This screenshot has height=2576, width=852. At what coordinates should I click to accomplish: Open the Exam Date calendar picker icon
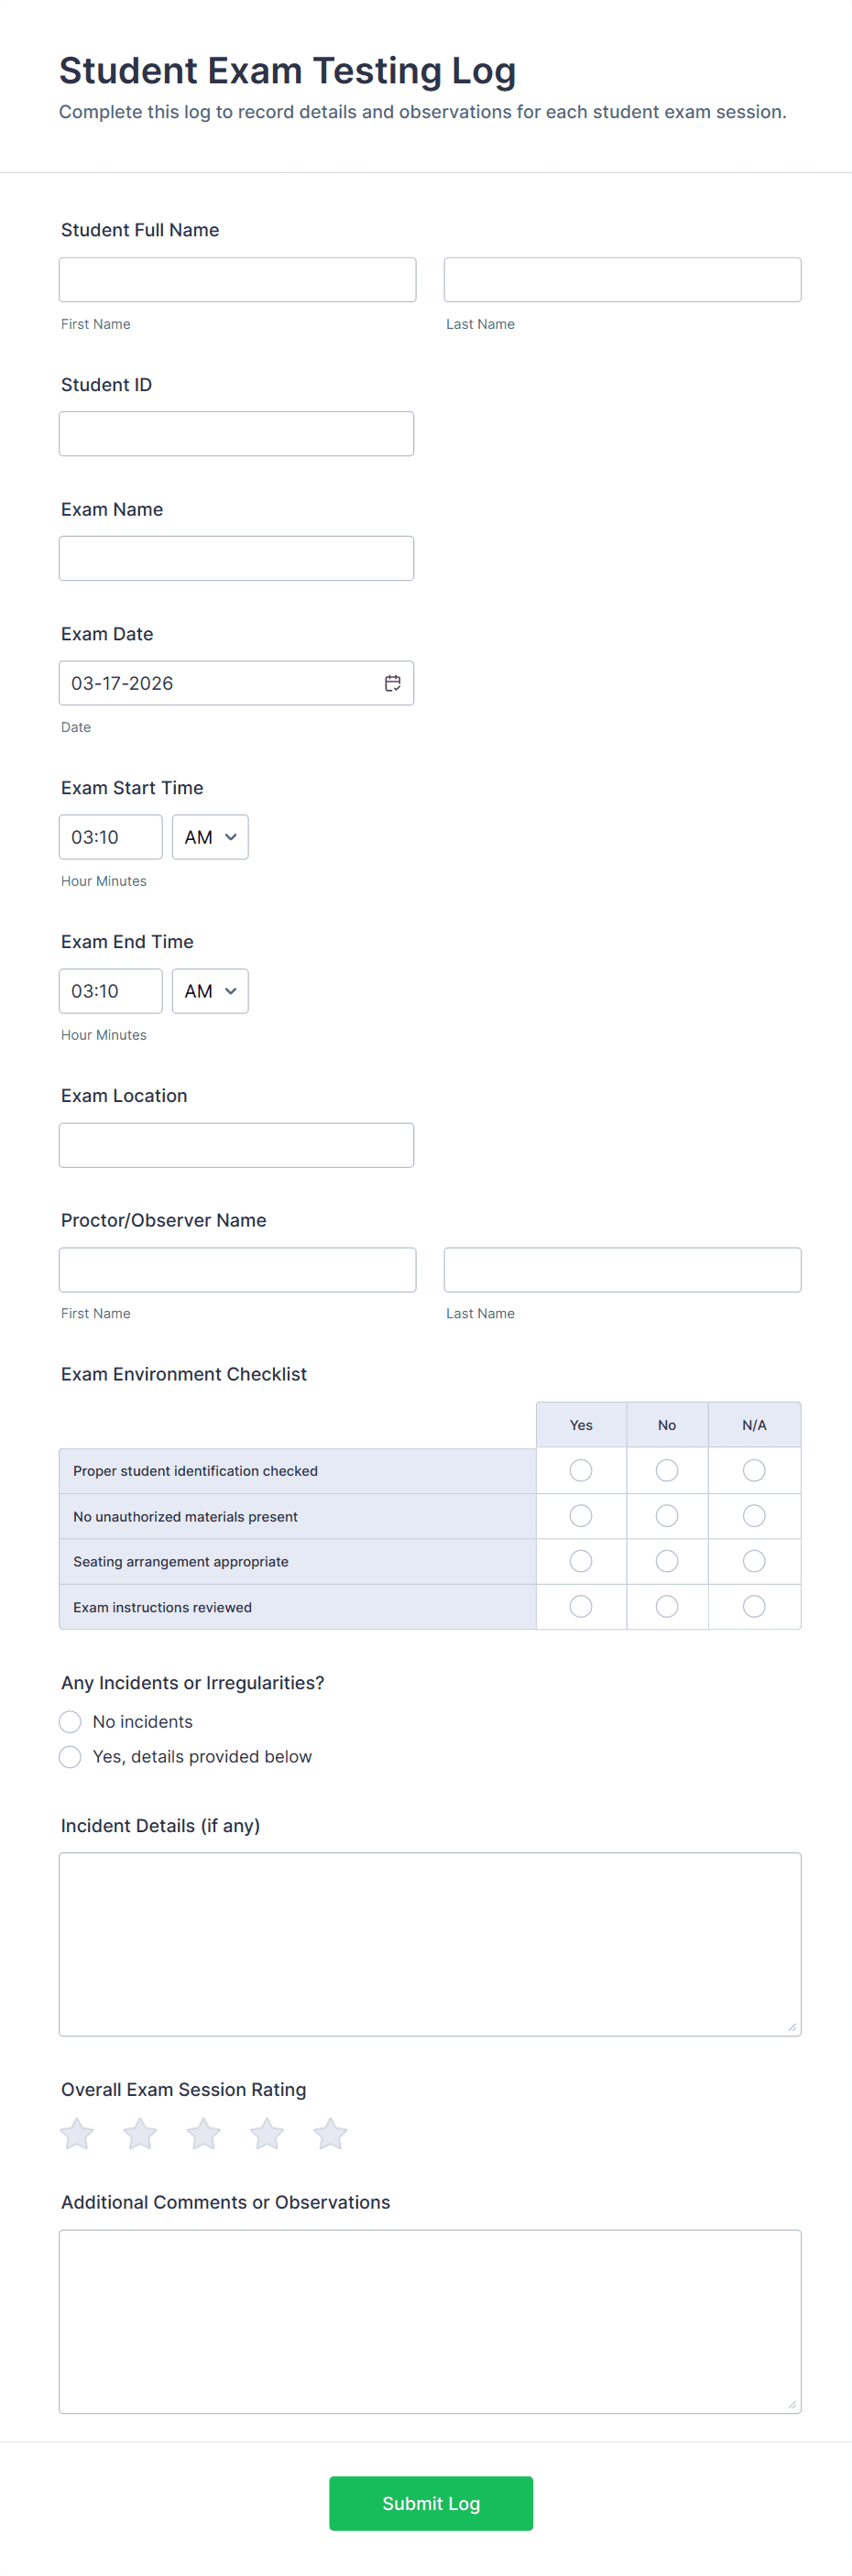coord(393,683)
